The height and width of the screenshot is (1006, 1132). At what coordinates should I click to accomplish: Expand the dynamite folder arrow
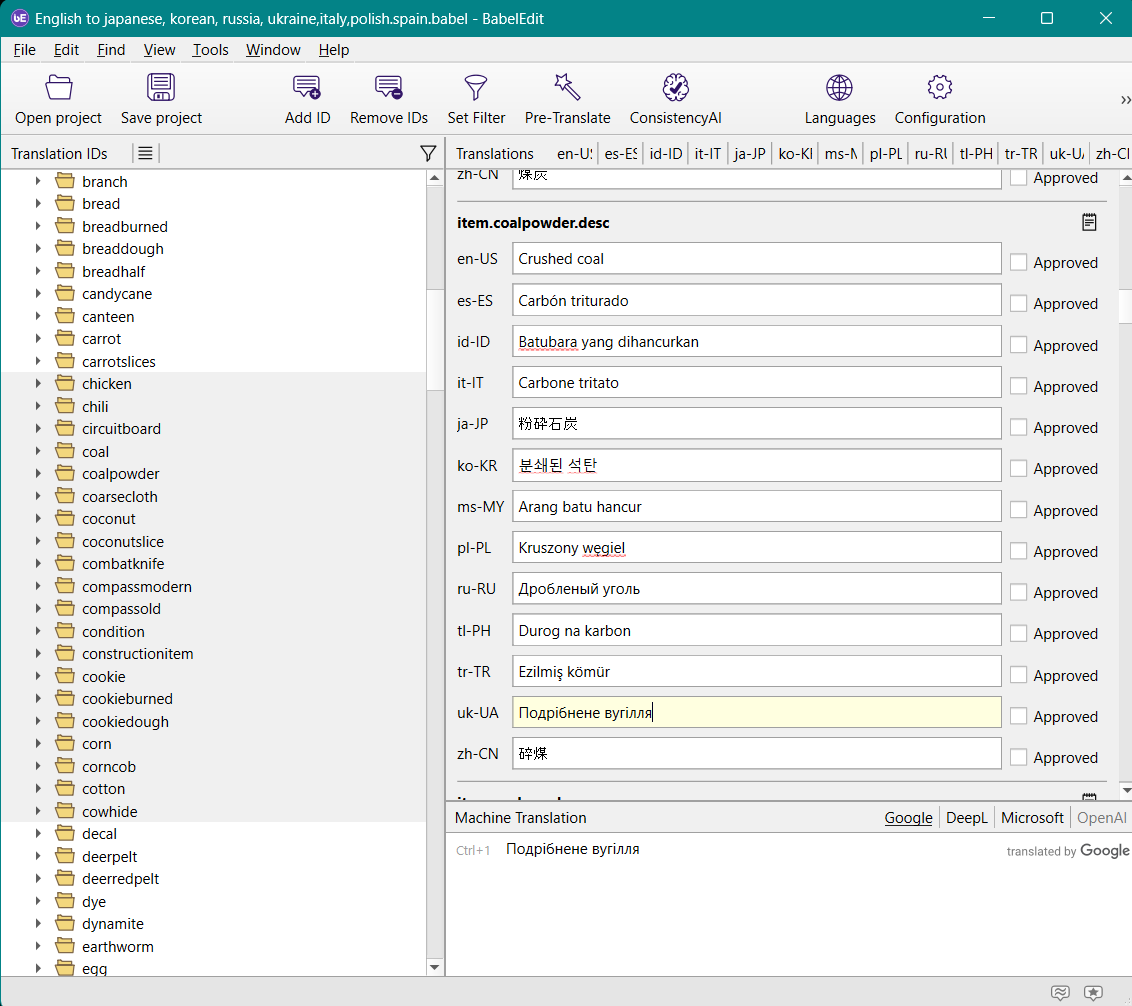pos(38,924)
